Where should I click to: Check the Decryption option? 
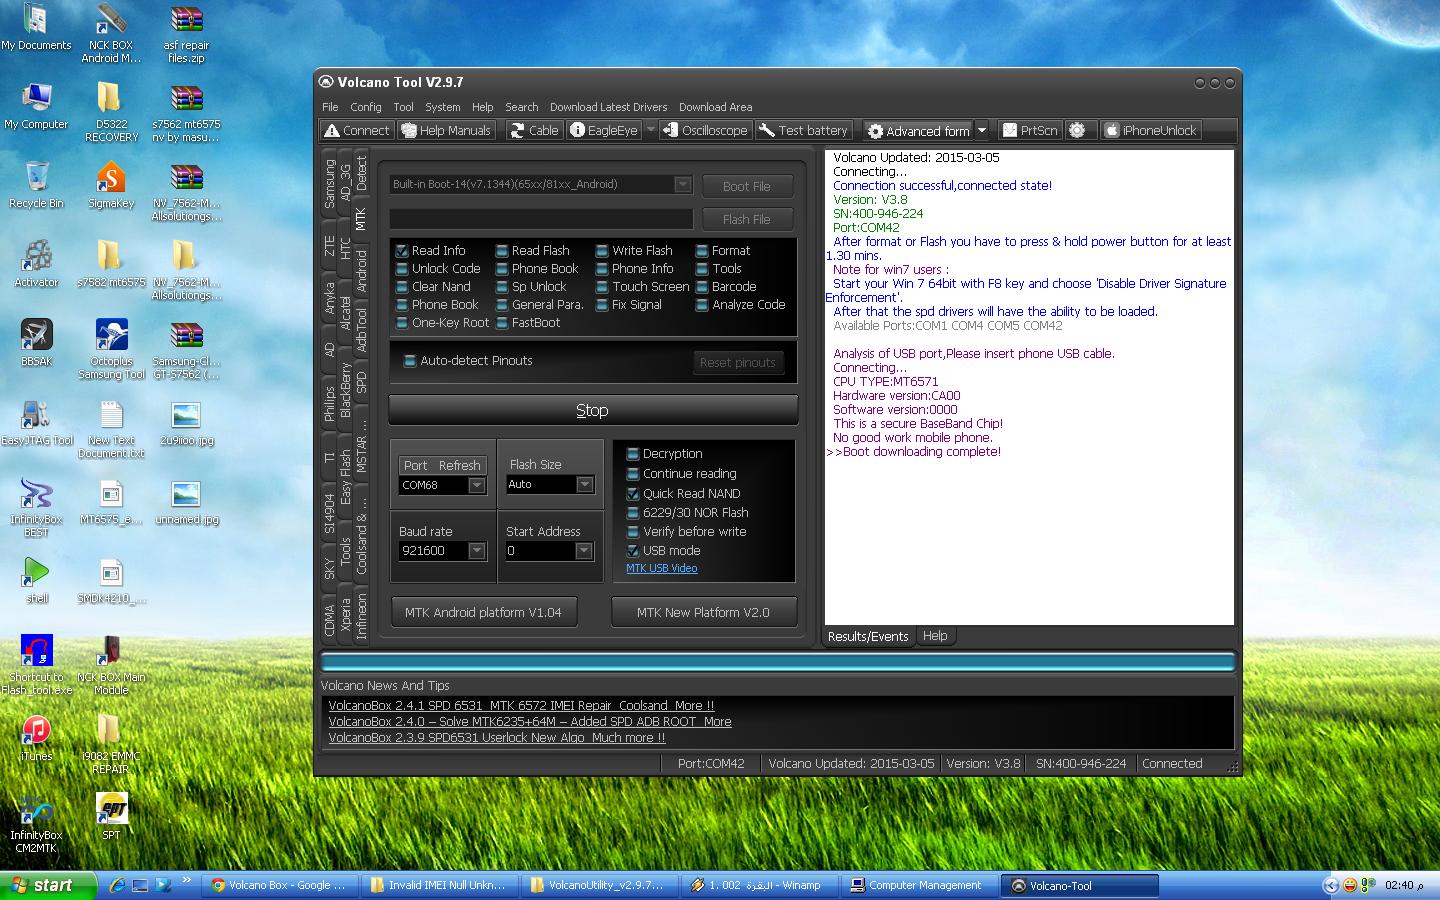[632, 454]
